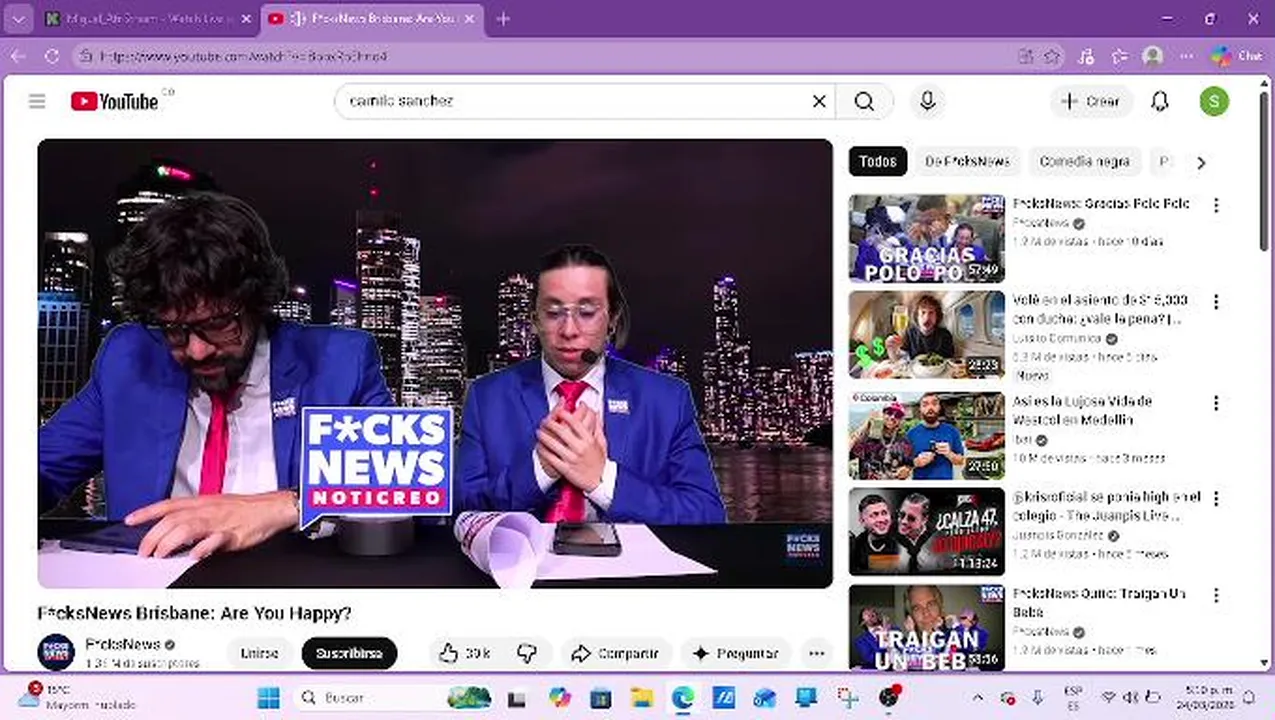The height and width of the screenshot is (720, 1275).
Task: Show more filter chips with right arrow
Action: [1201, 162]
